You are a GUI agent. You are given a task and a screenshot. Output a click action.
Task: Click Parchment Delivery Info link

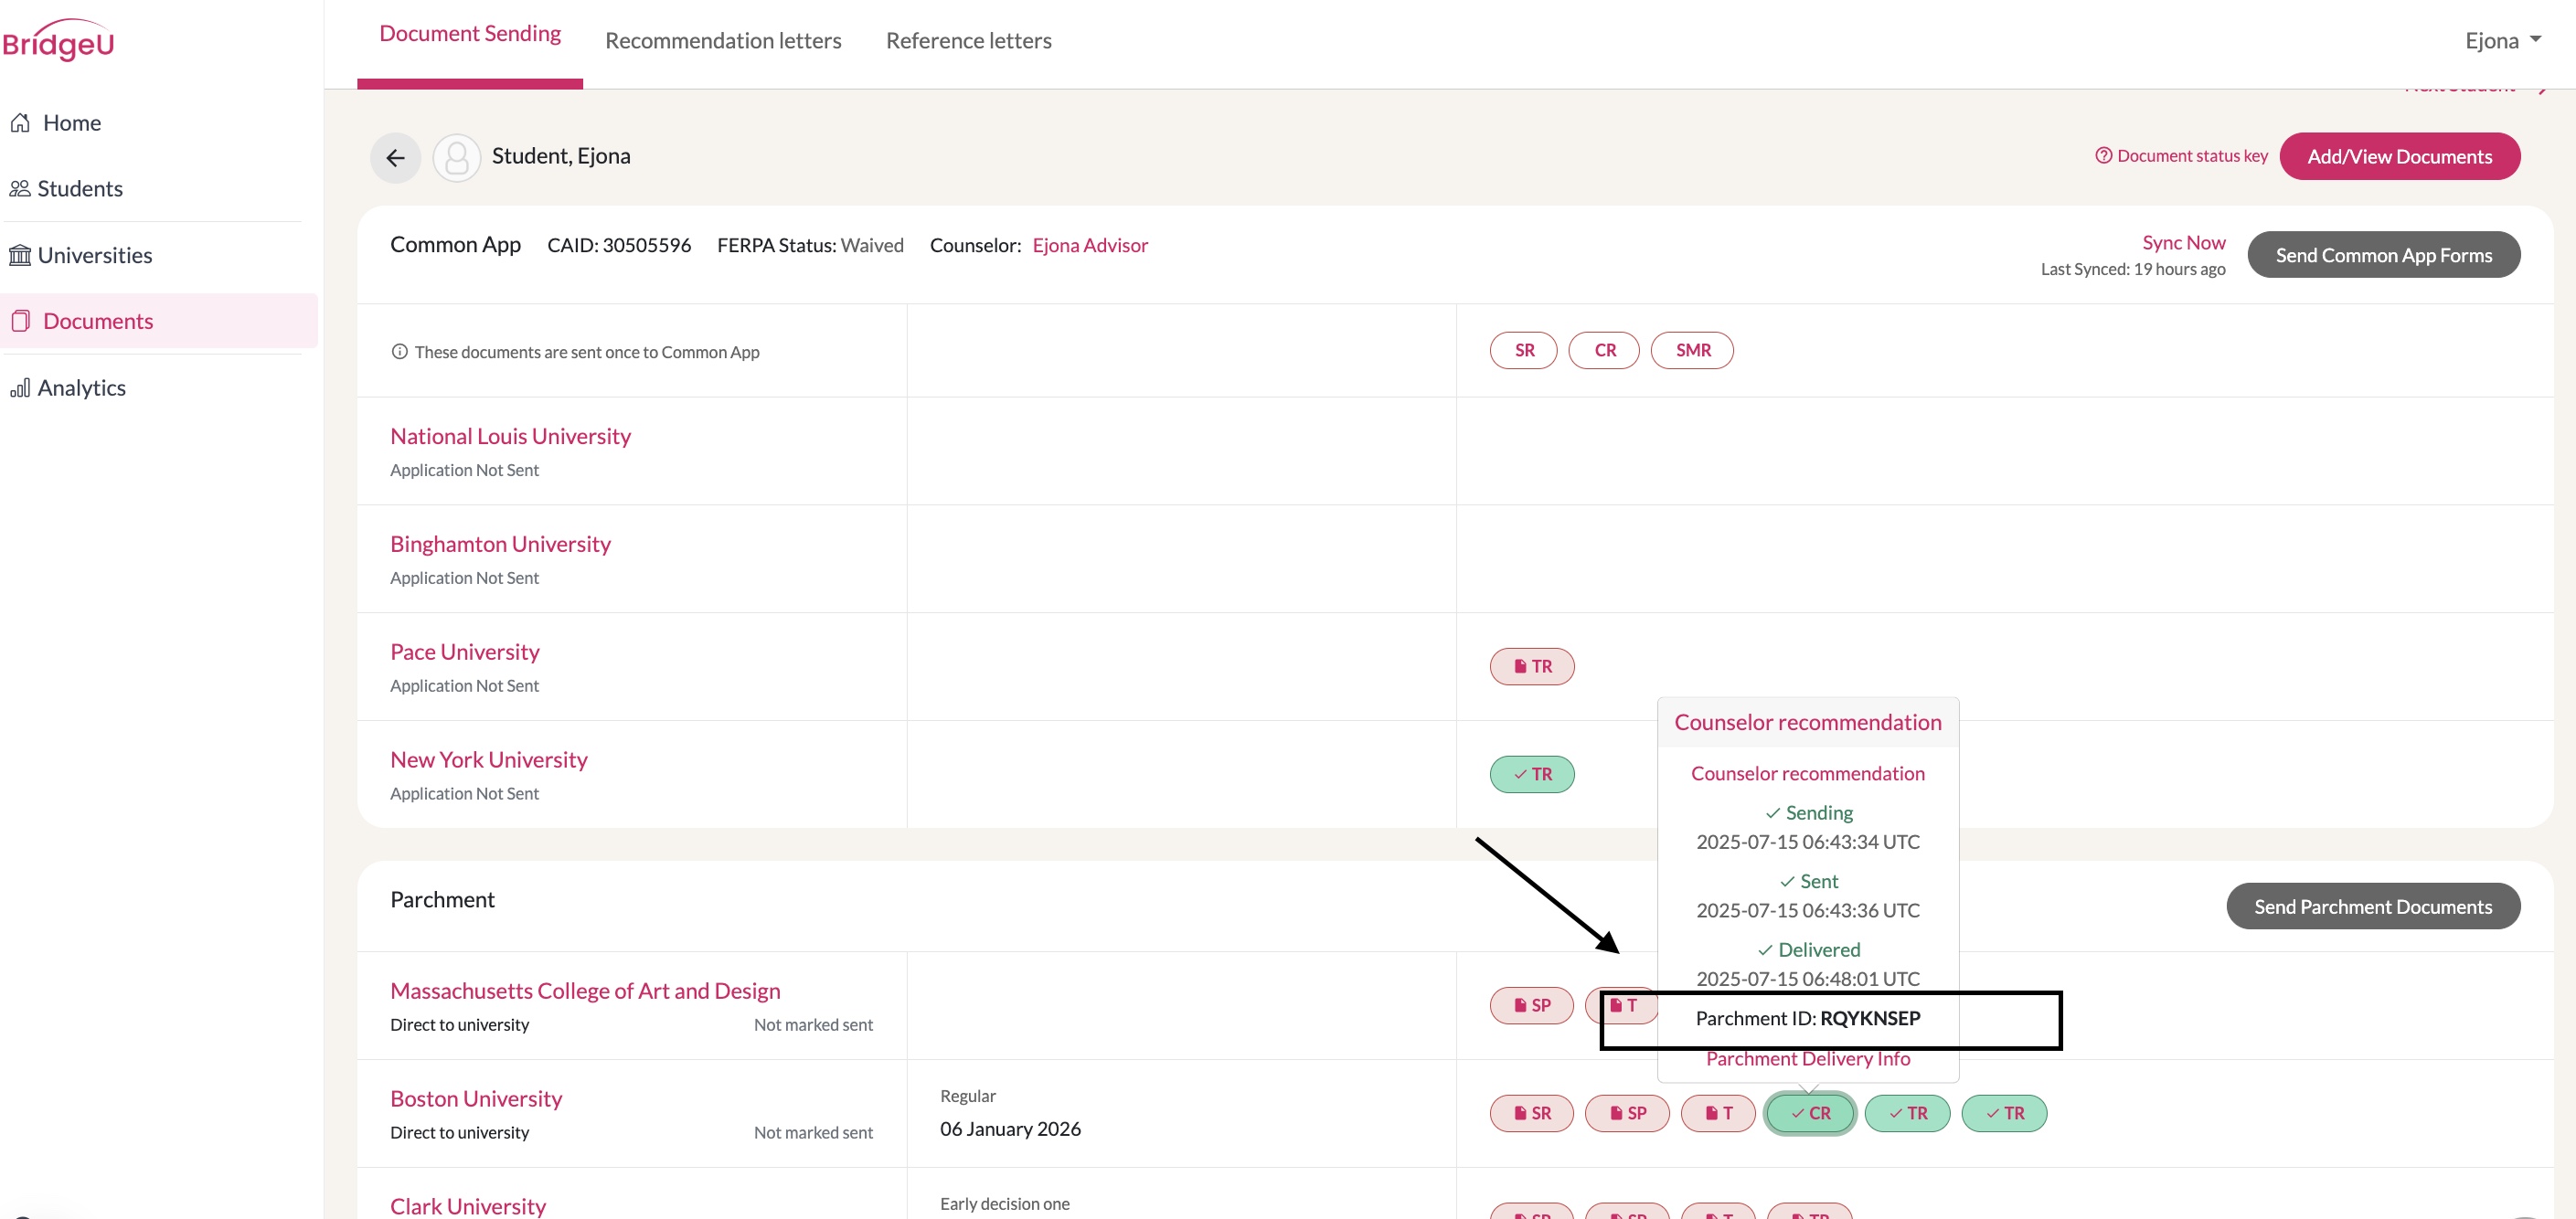coord(1807,1059)
